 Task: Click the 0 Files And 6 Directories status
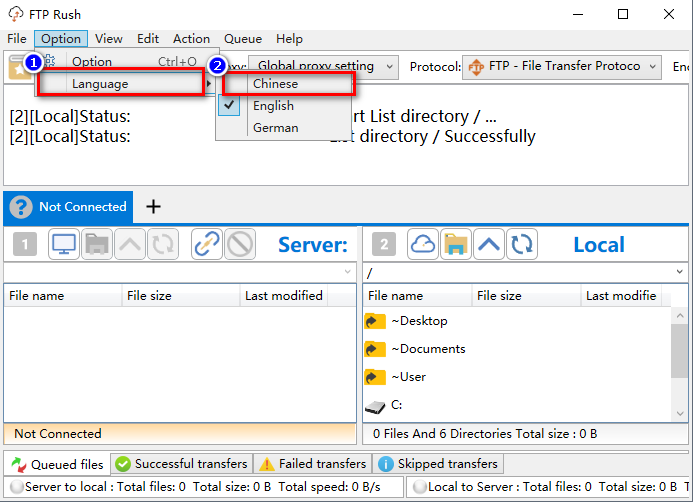point(525,434)
